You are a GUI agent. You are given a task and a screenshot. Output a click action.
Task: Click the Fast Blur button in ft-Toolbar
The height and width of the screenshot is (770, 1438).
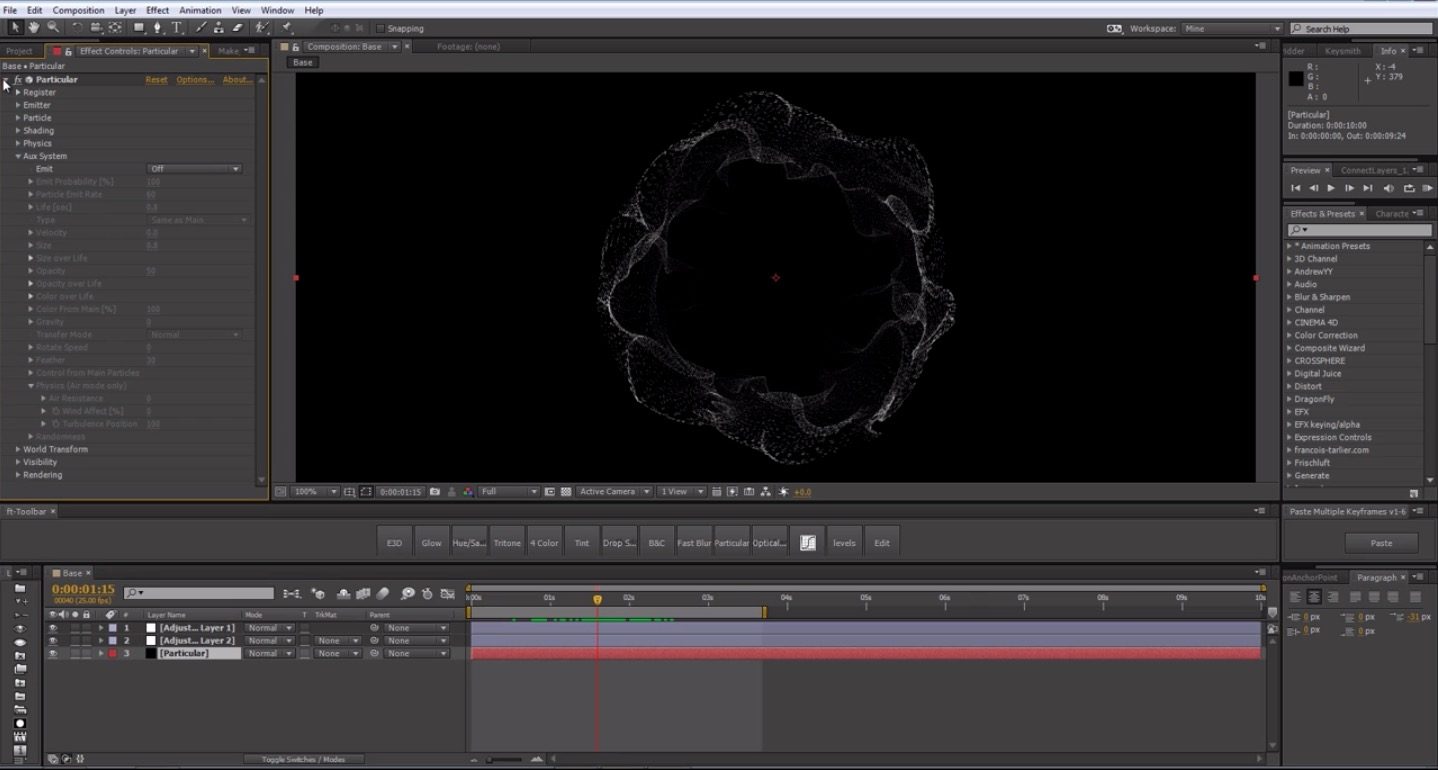(x=693, y=542)
